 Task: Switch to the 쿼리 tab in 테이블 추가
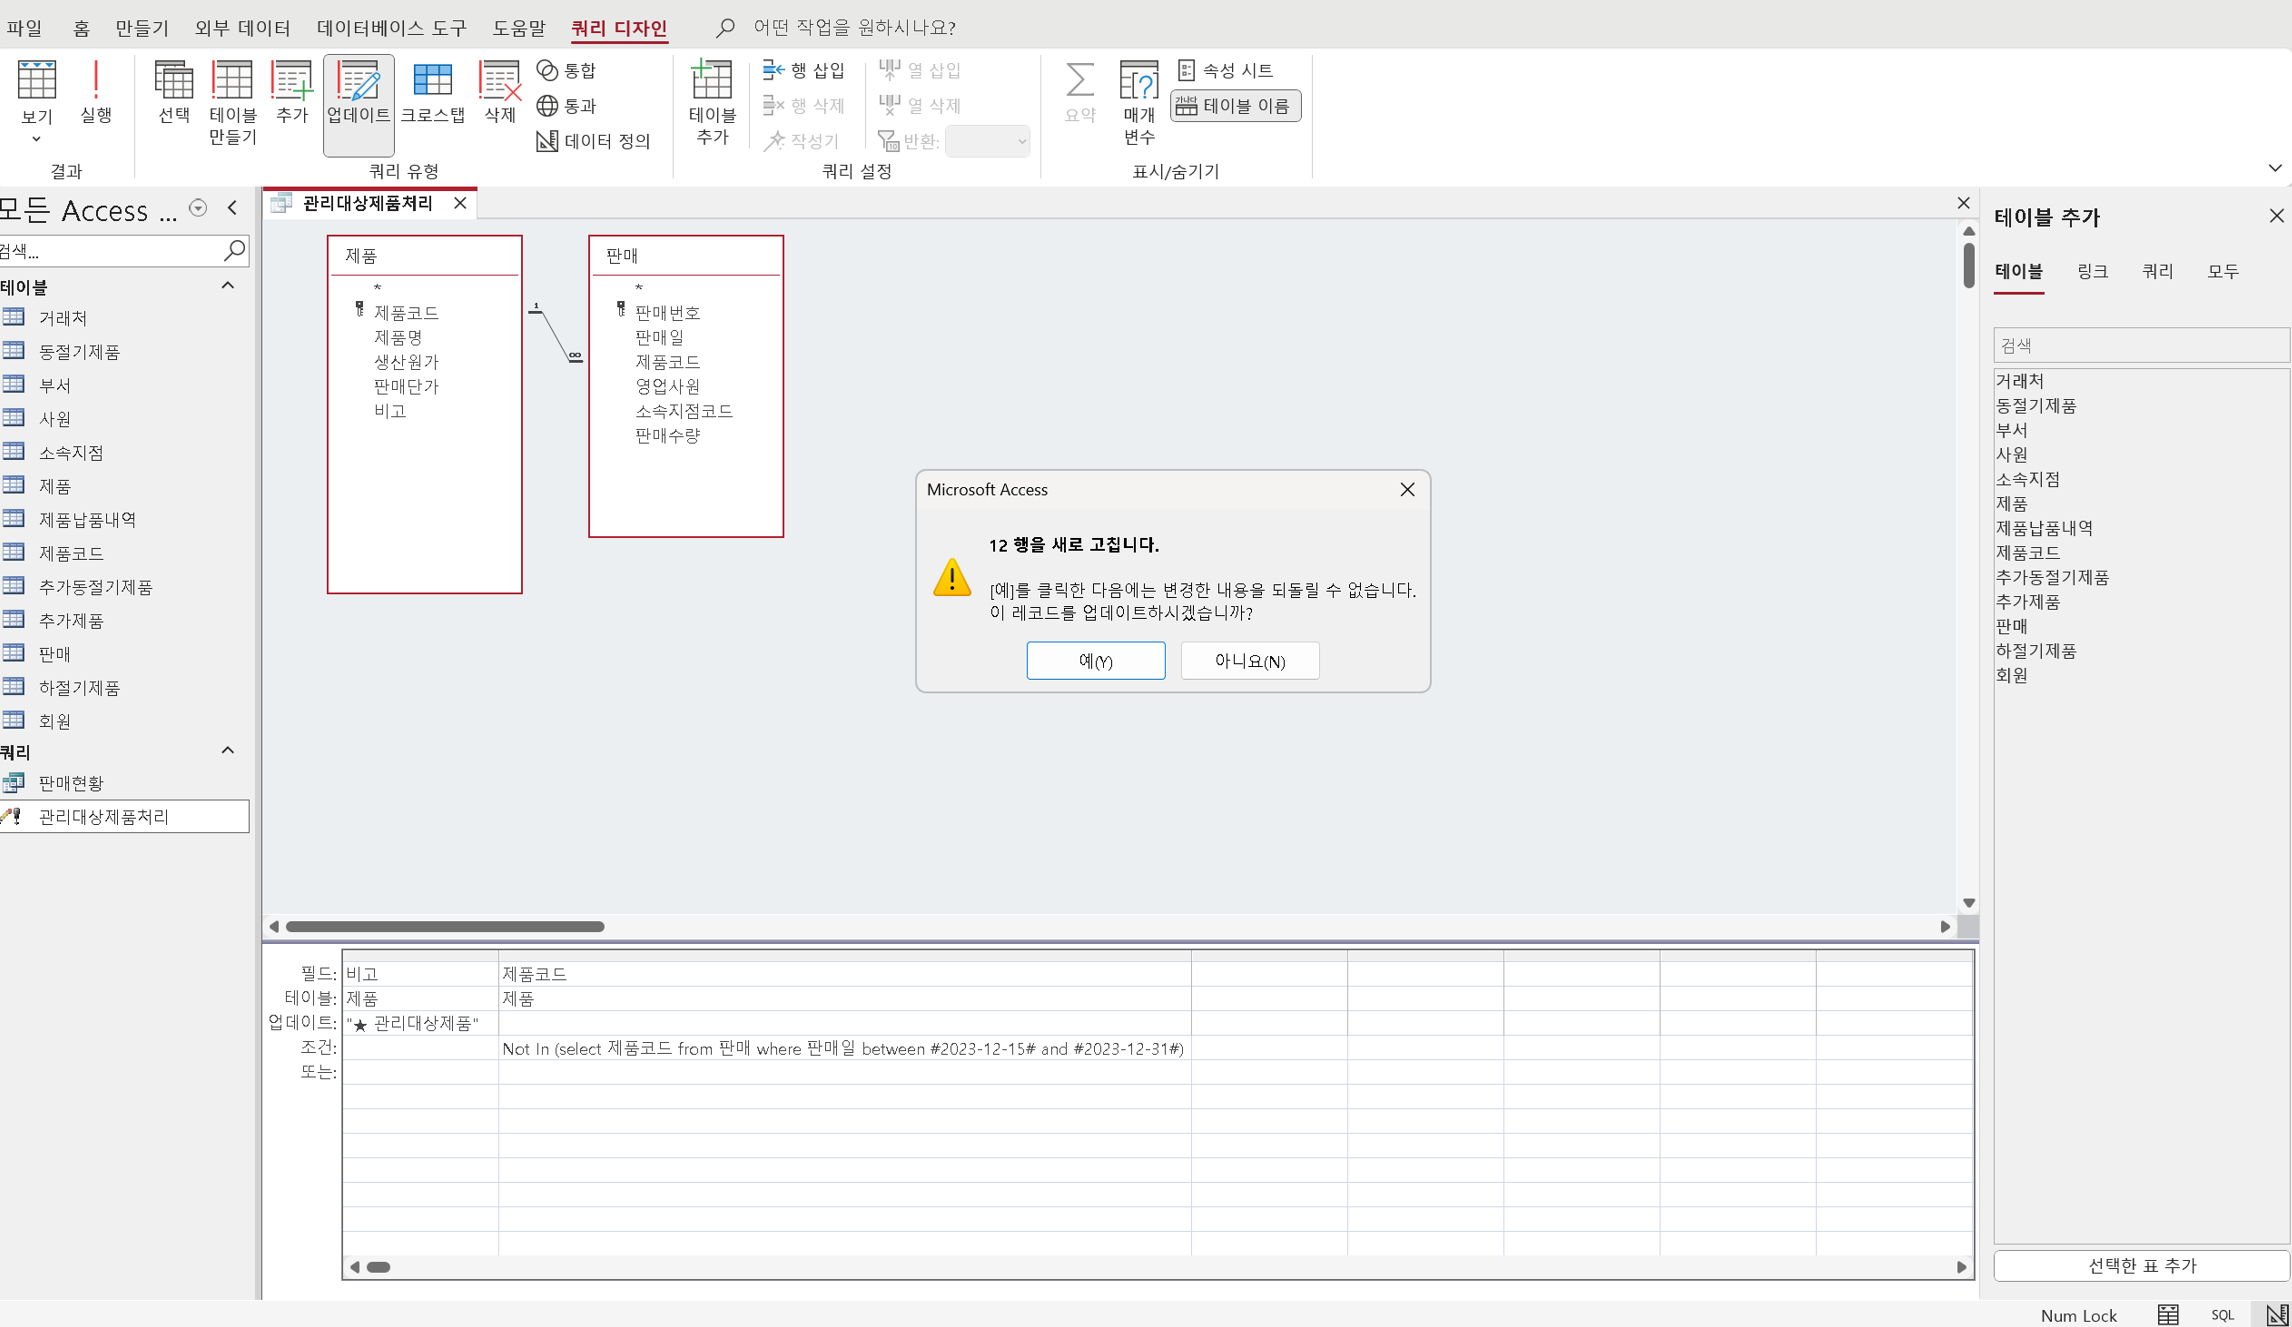[x=2157, y=271]
